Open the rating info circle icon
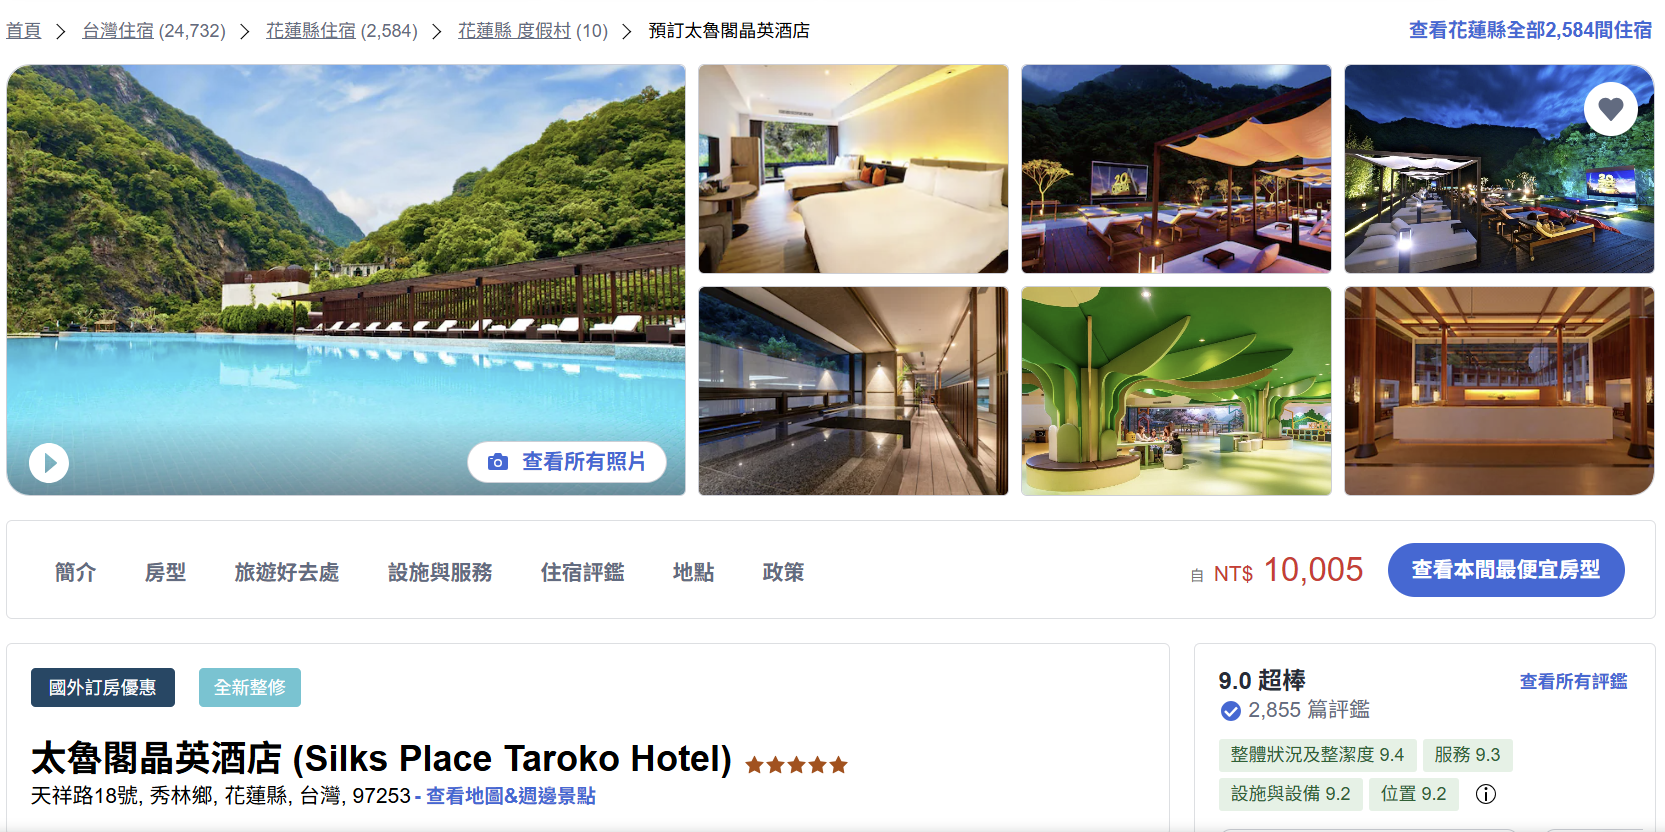Image resolution: width=1665 pixels, height=832 pixels. coord(1486,794)
